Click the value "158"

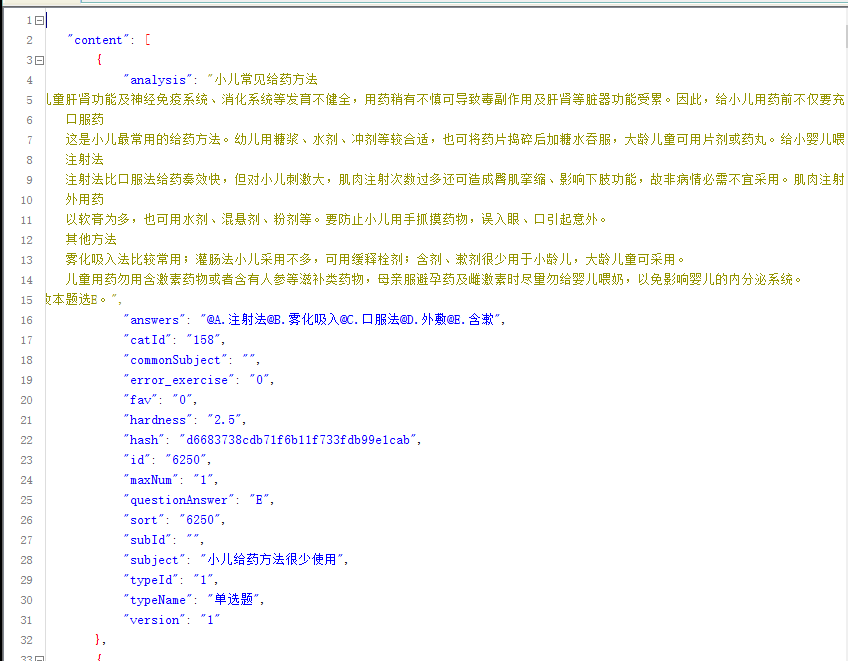tap(203, 340)
